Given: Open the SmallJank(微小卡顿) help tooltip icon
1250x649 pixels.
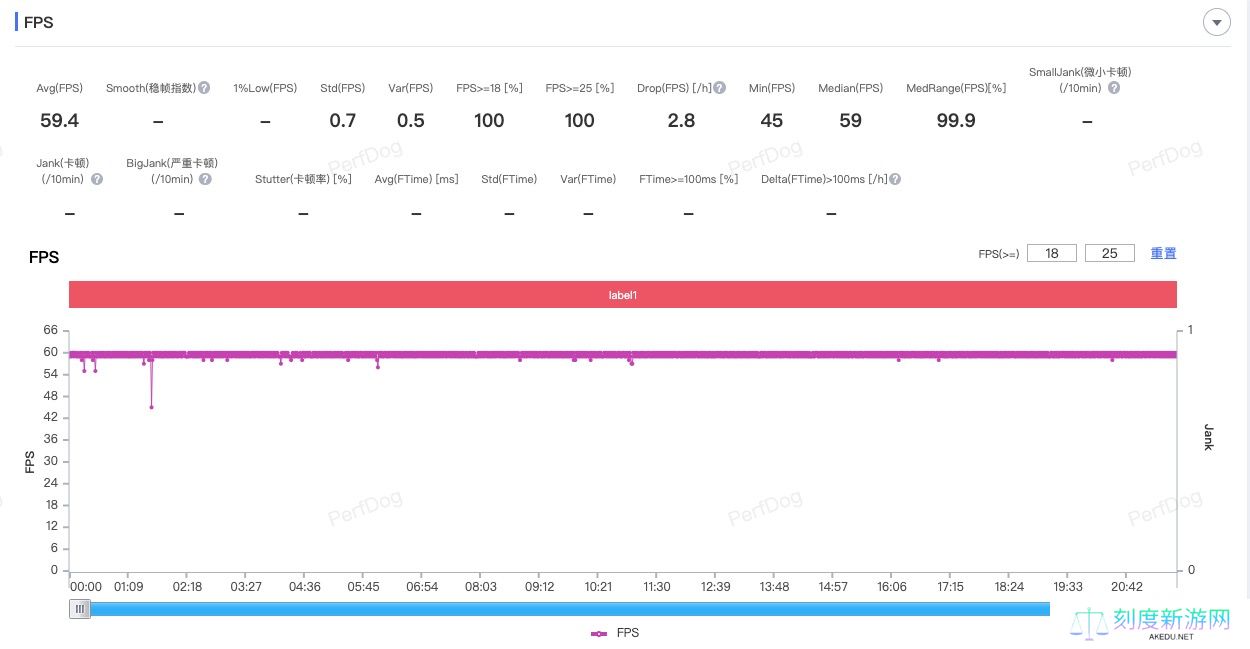Looking at the screenshot, I should (1114, 88).
